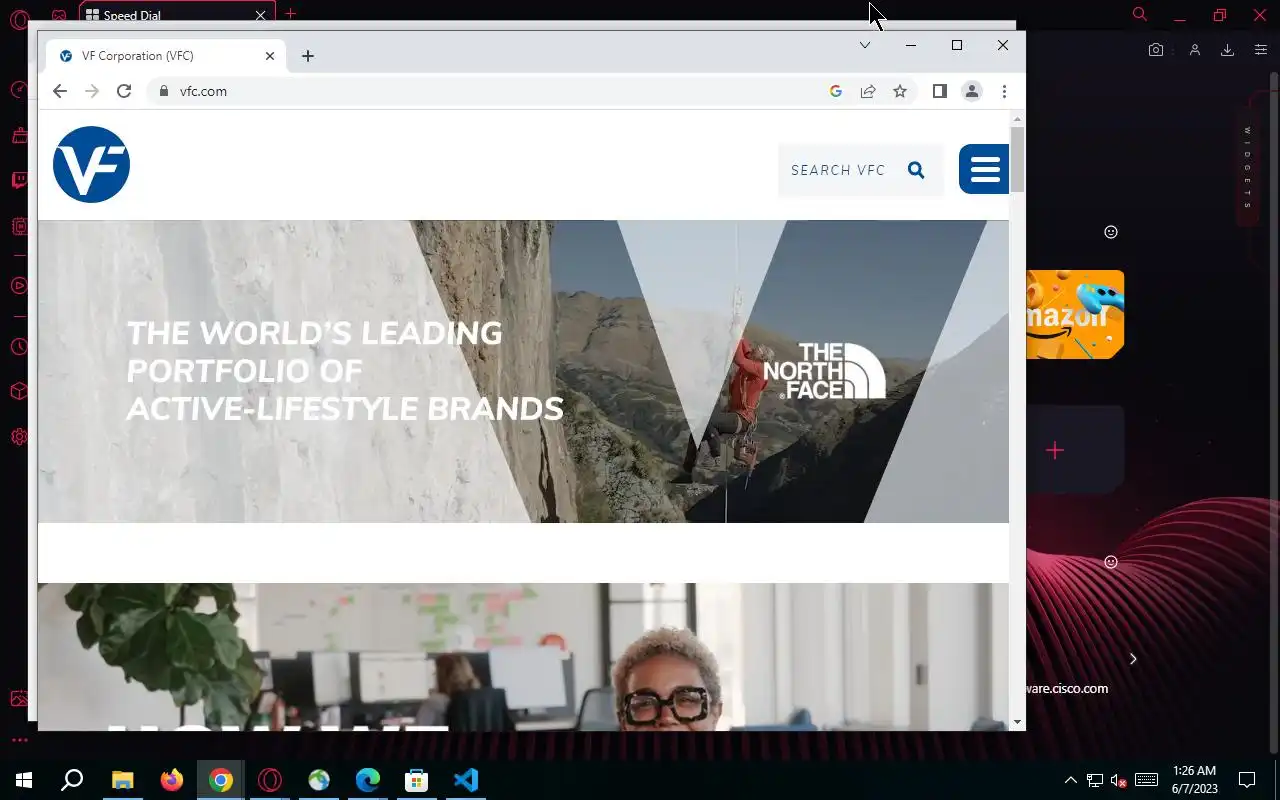Open a new tab in Chrome
Image resolution: width=1280 pixels, height=800 pixels.
tap(308, 56)
